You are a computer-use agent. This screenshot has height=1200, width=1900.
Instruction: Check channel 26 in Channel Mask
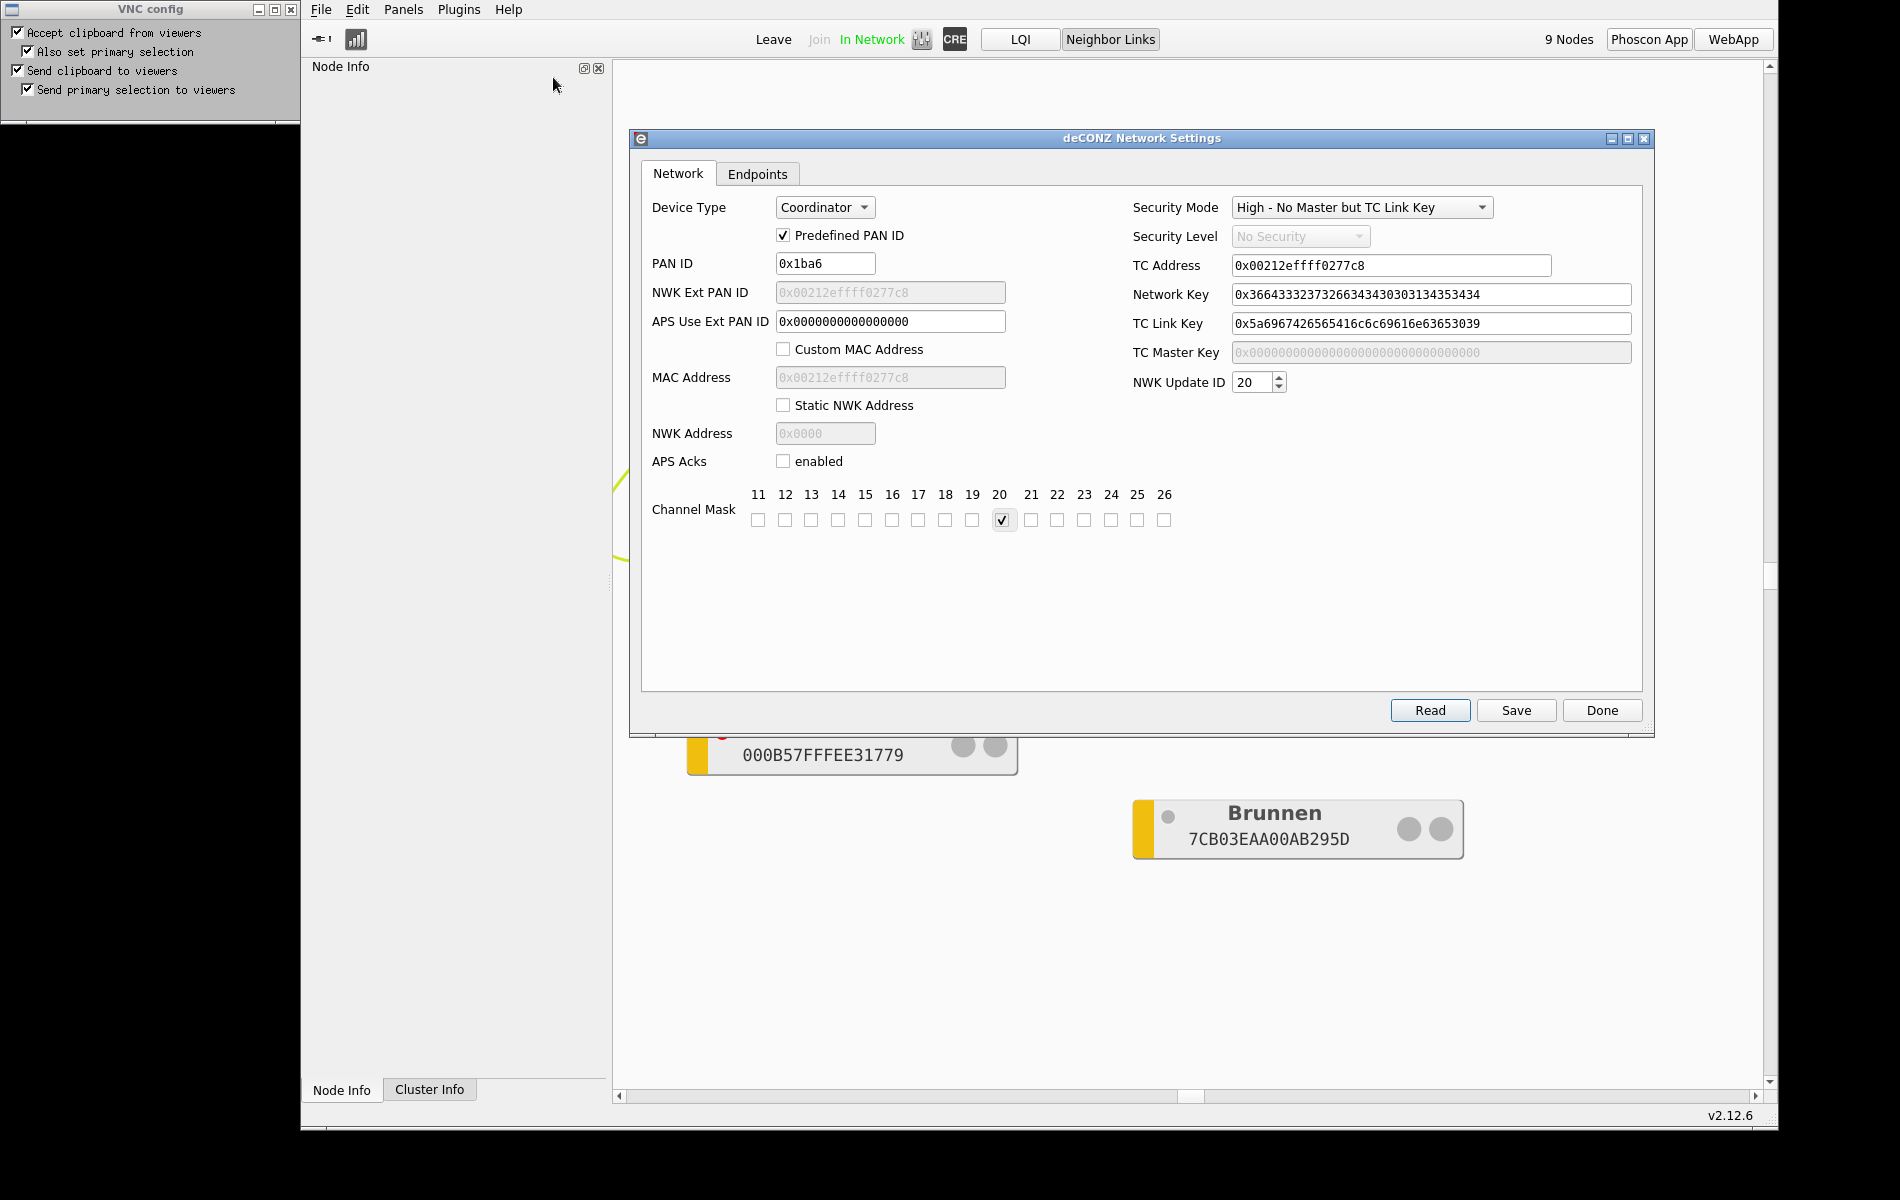[1164, 520]
